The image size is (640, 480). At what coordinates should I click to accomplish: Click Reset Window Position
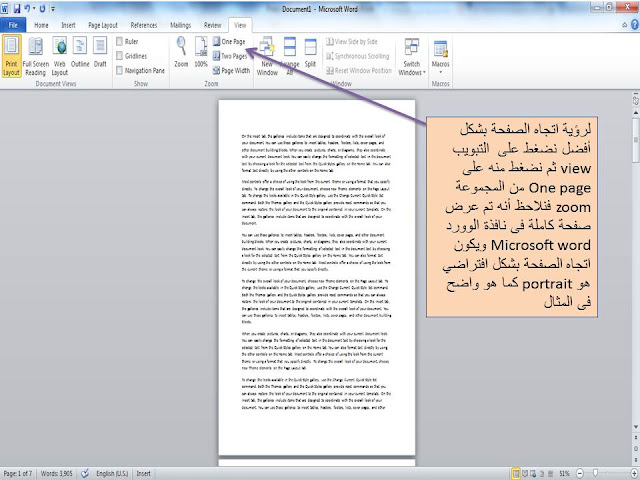click(x=359, y=70)
